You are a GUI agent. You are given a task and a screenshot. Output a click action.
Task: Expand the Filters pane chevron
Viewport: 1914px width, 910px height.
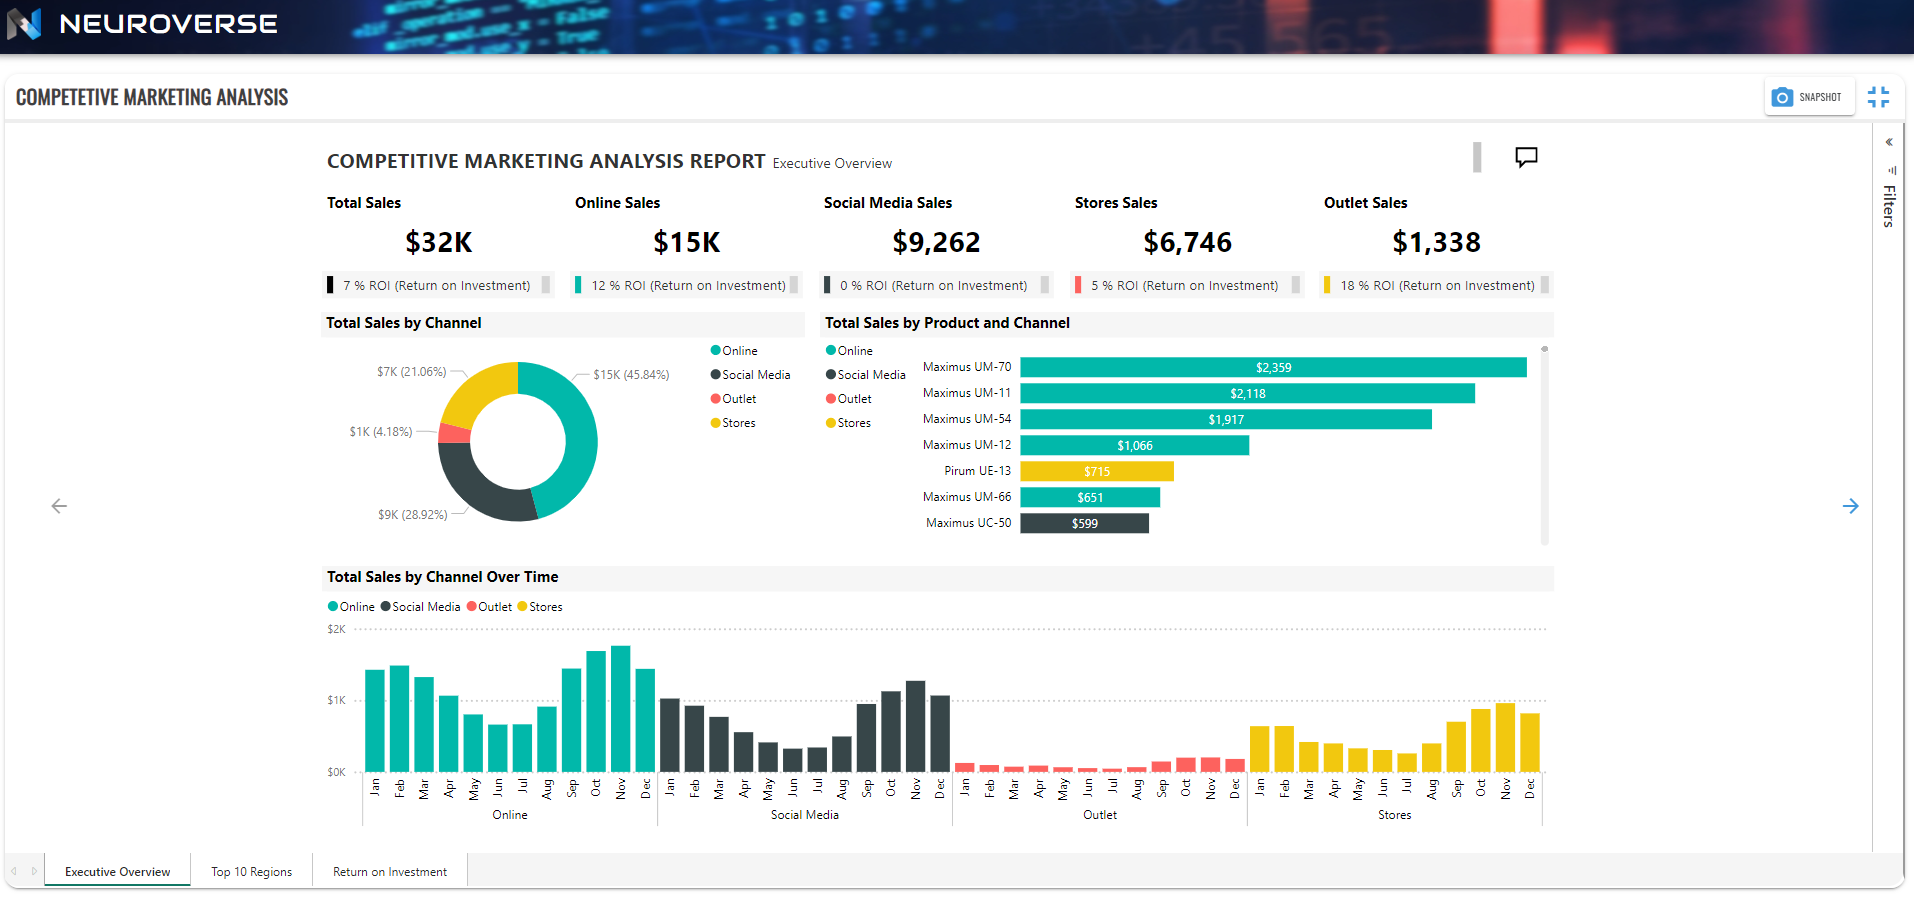[x=1889, y=142]
